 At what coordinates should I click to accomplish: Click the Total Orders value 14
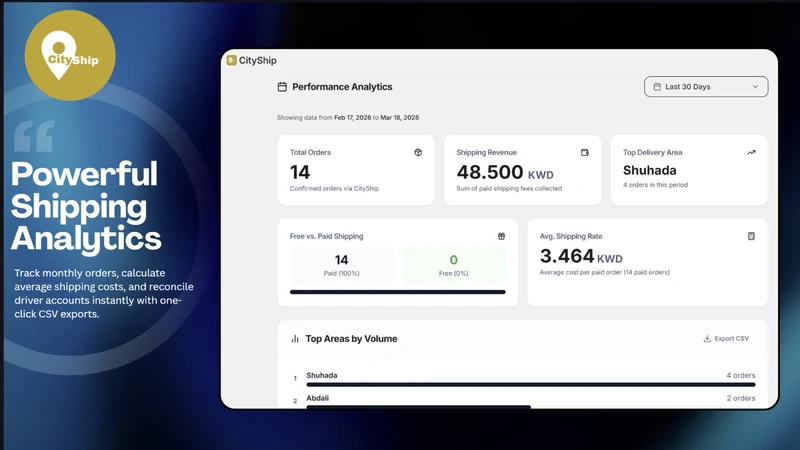tap(300, 172)
